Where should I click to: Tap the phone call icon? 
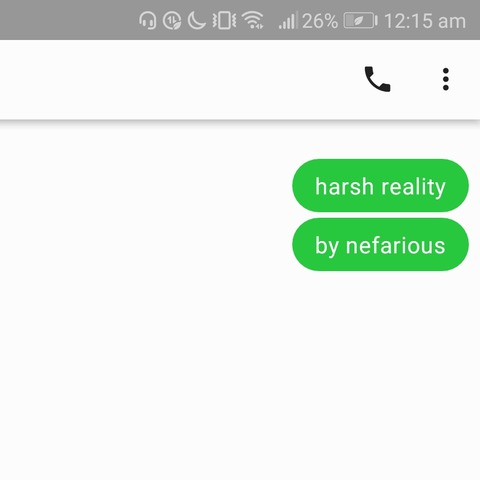tap(377, 79)
